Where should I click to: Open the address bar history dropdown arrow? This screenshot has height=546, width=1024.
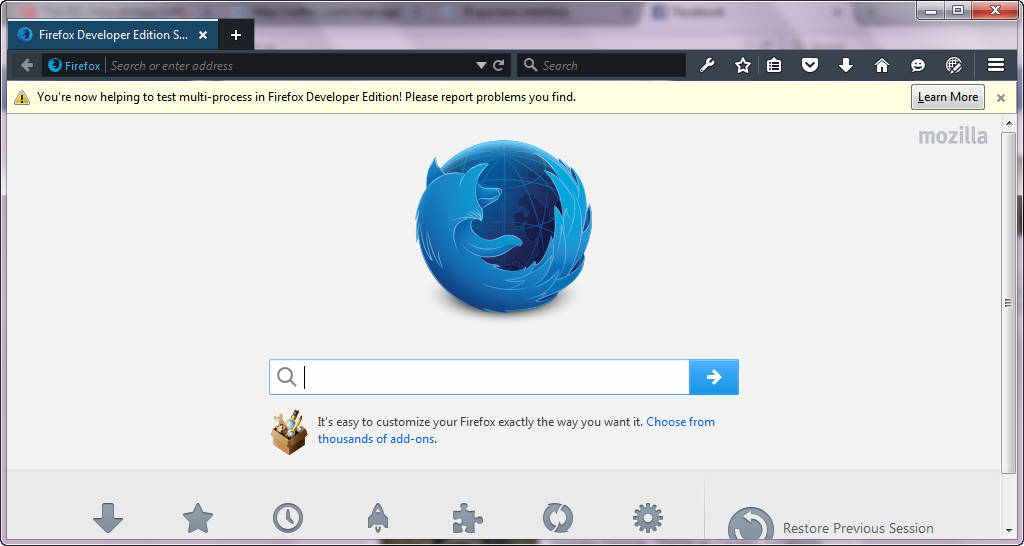coord(481,65)
